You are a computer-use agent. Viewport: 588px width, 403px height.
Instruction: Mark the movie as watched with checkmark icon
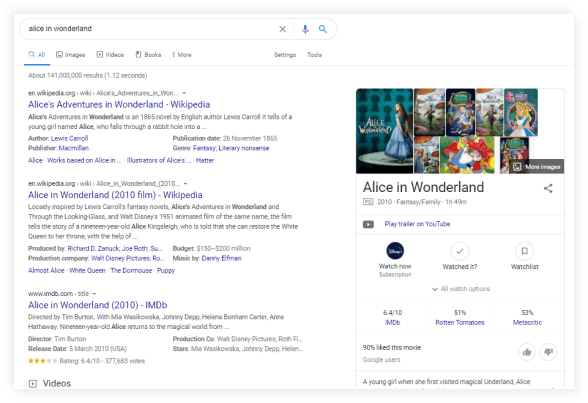pyautogui.click(x=460, y=251)
